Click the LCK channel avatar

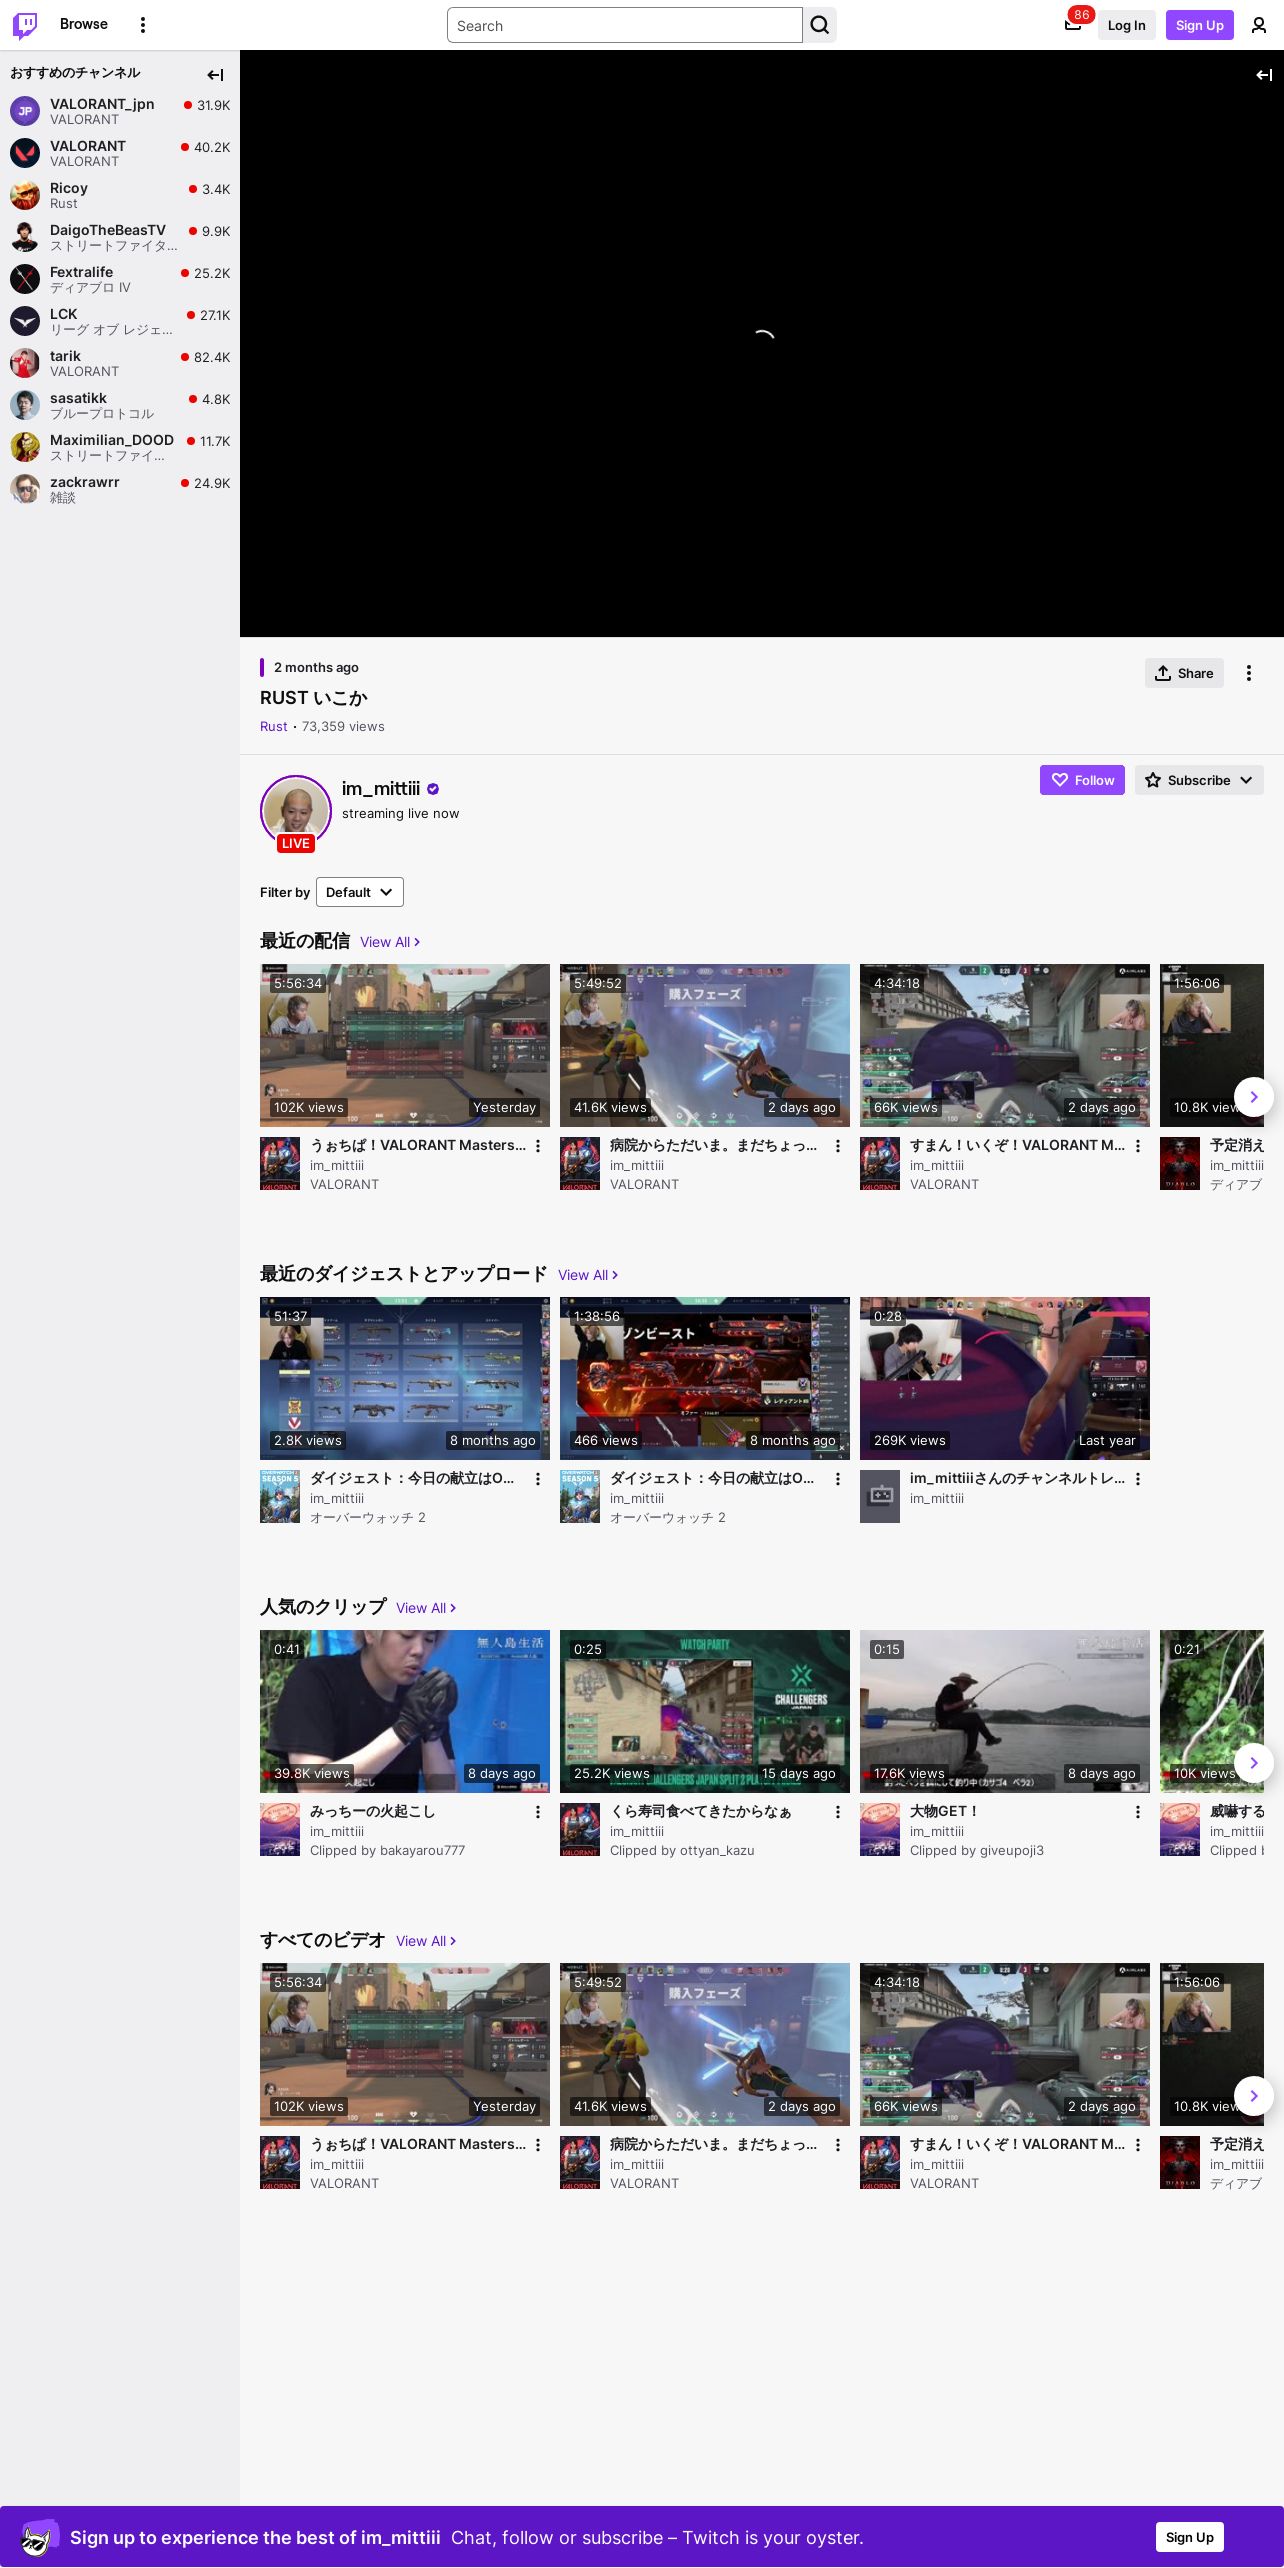tap(25, 321)
